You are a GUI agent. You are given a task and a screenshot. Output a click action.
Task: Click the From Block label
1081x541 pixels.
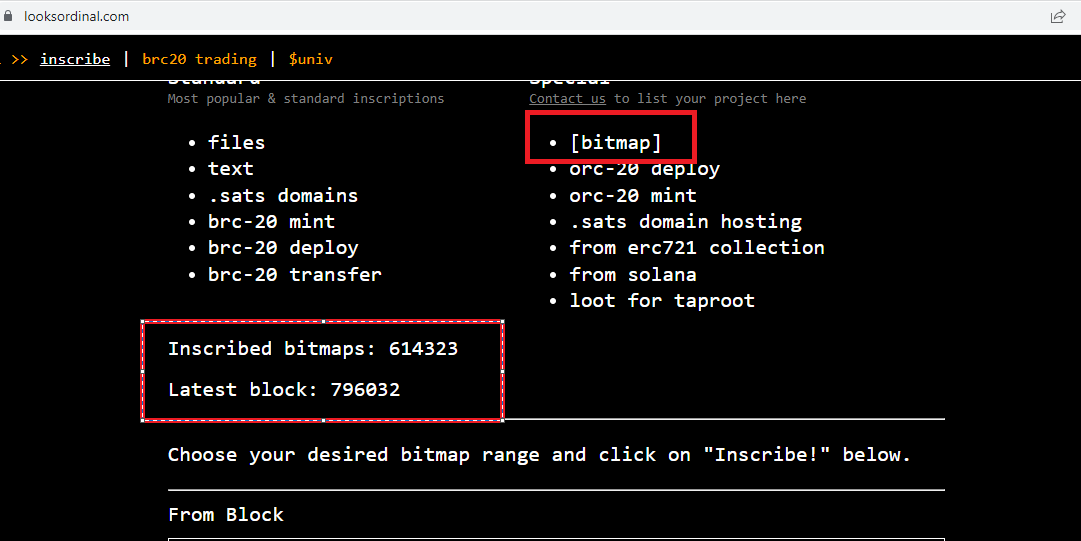pyautogui.click(x=225, y=515)
